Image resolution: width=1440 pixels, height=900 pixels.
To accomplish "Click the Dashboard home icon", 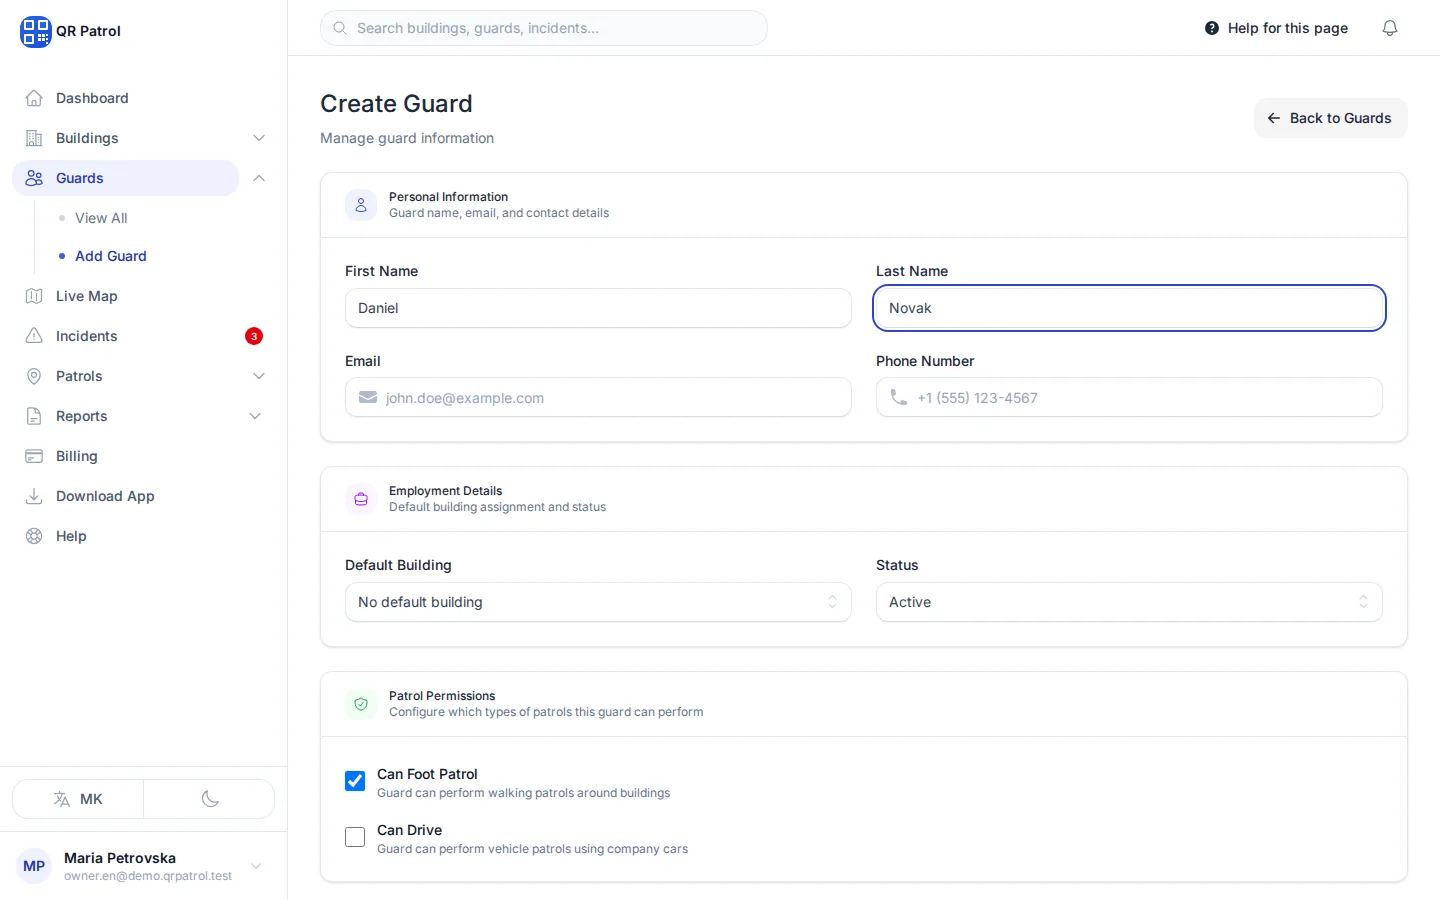I will (x=34, y=98).
